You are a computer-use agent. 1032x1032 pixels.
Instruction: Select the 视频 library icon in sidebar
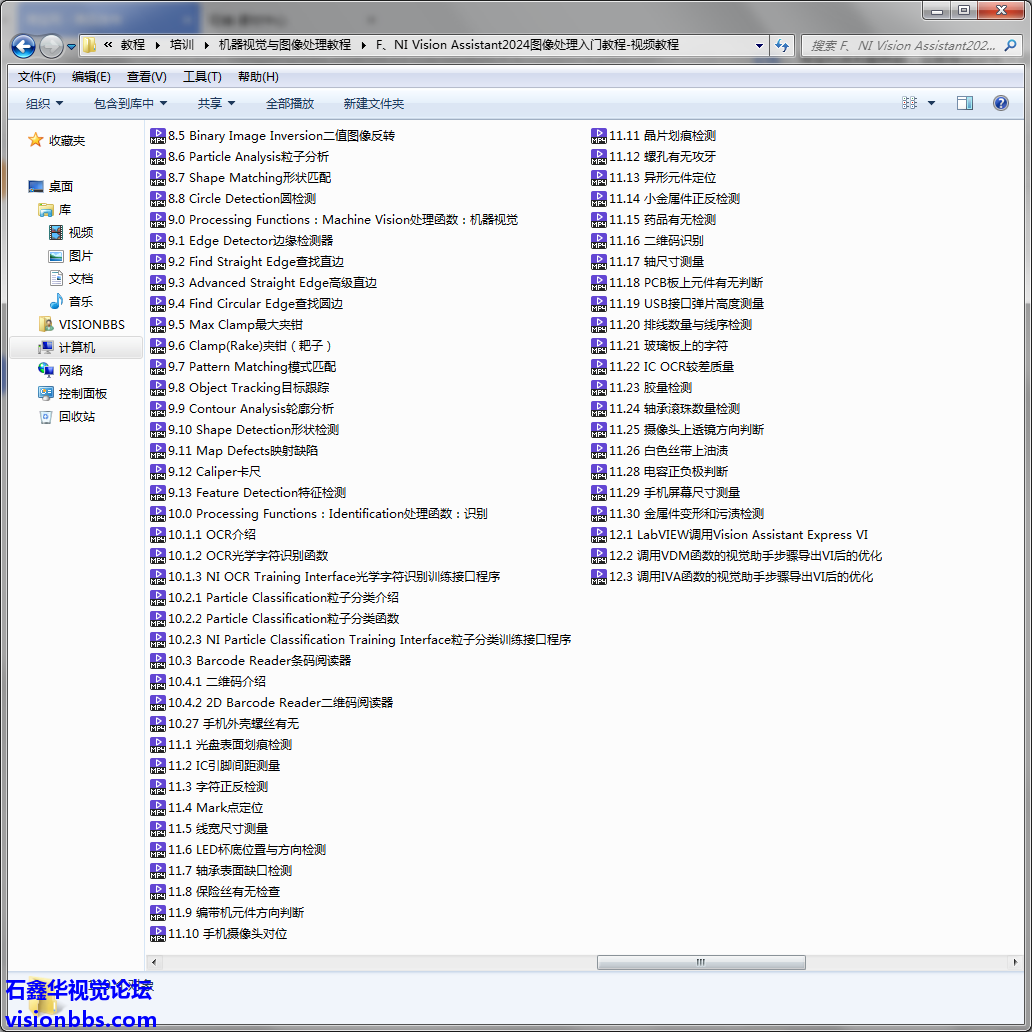(57, 232)
